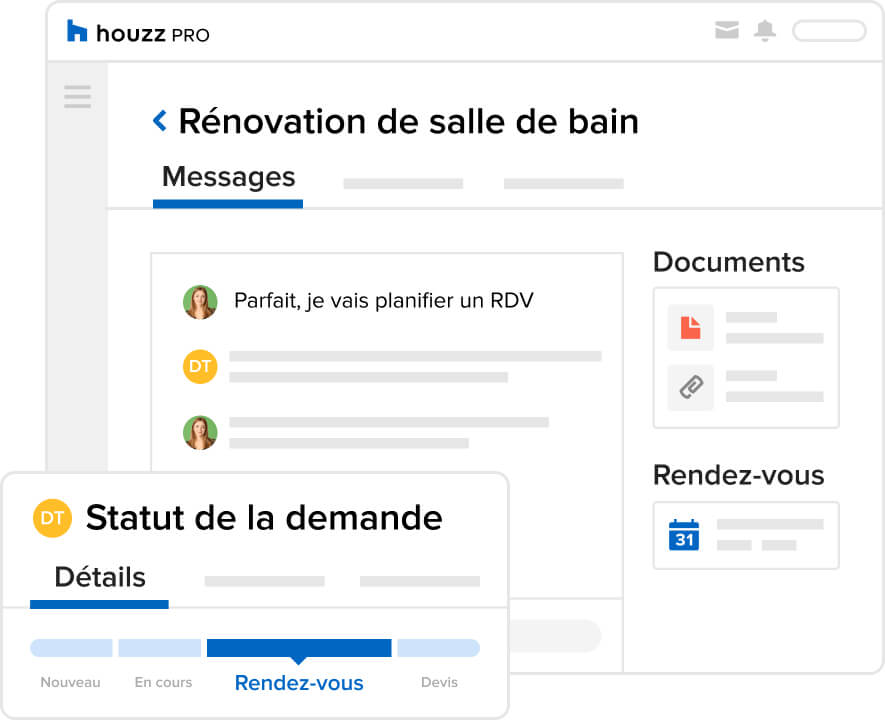Switch to the Messages tab

(x=228, y=183)
